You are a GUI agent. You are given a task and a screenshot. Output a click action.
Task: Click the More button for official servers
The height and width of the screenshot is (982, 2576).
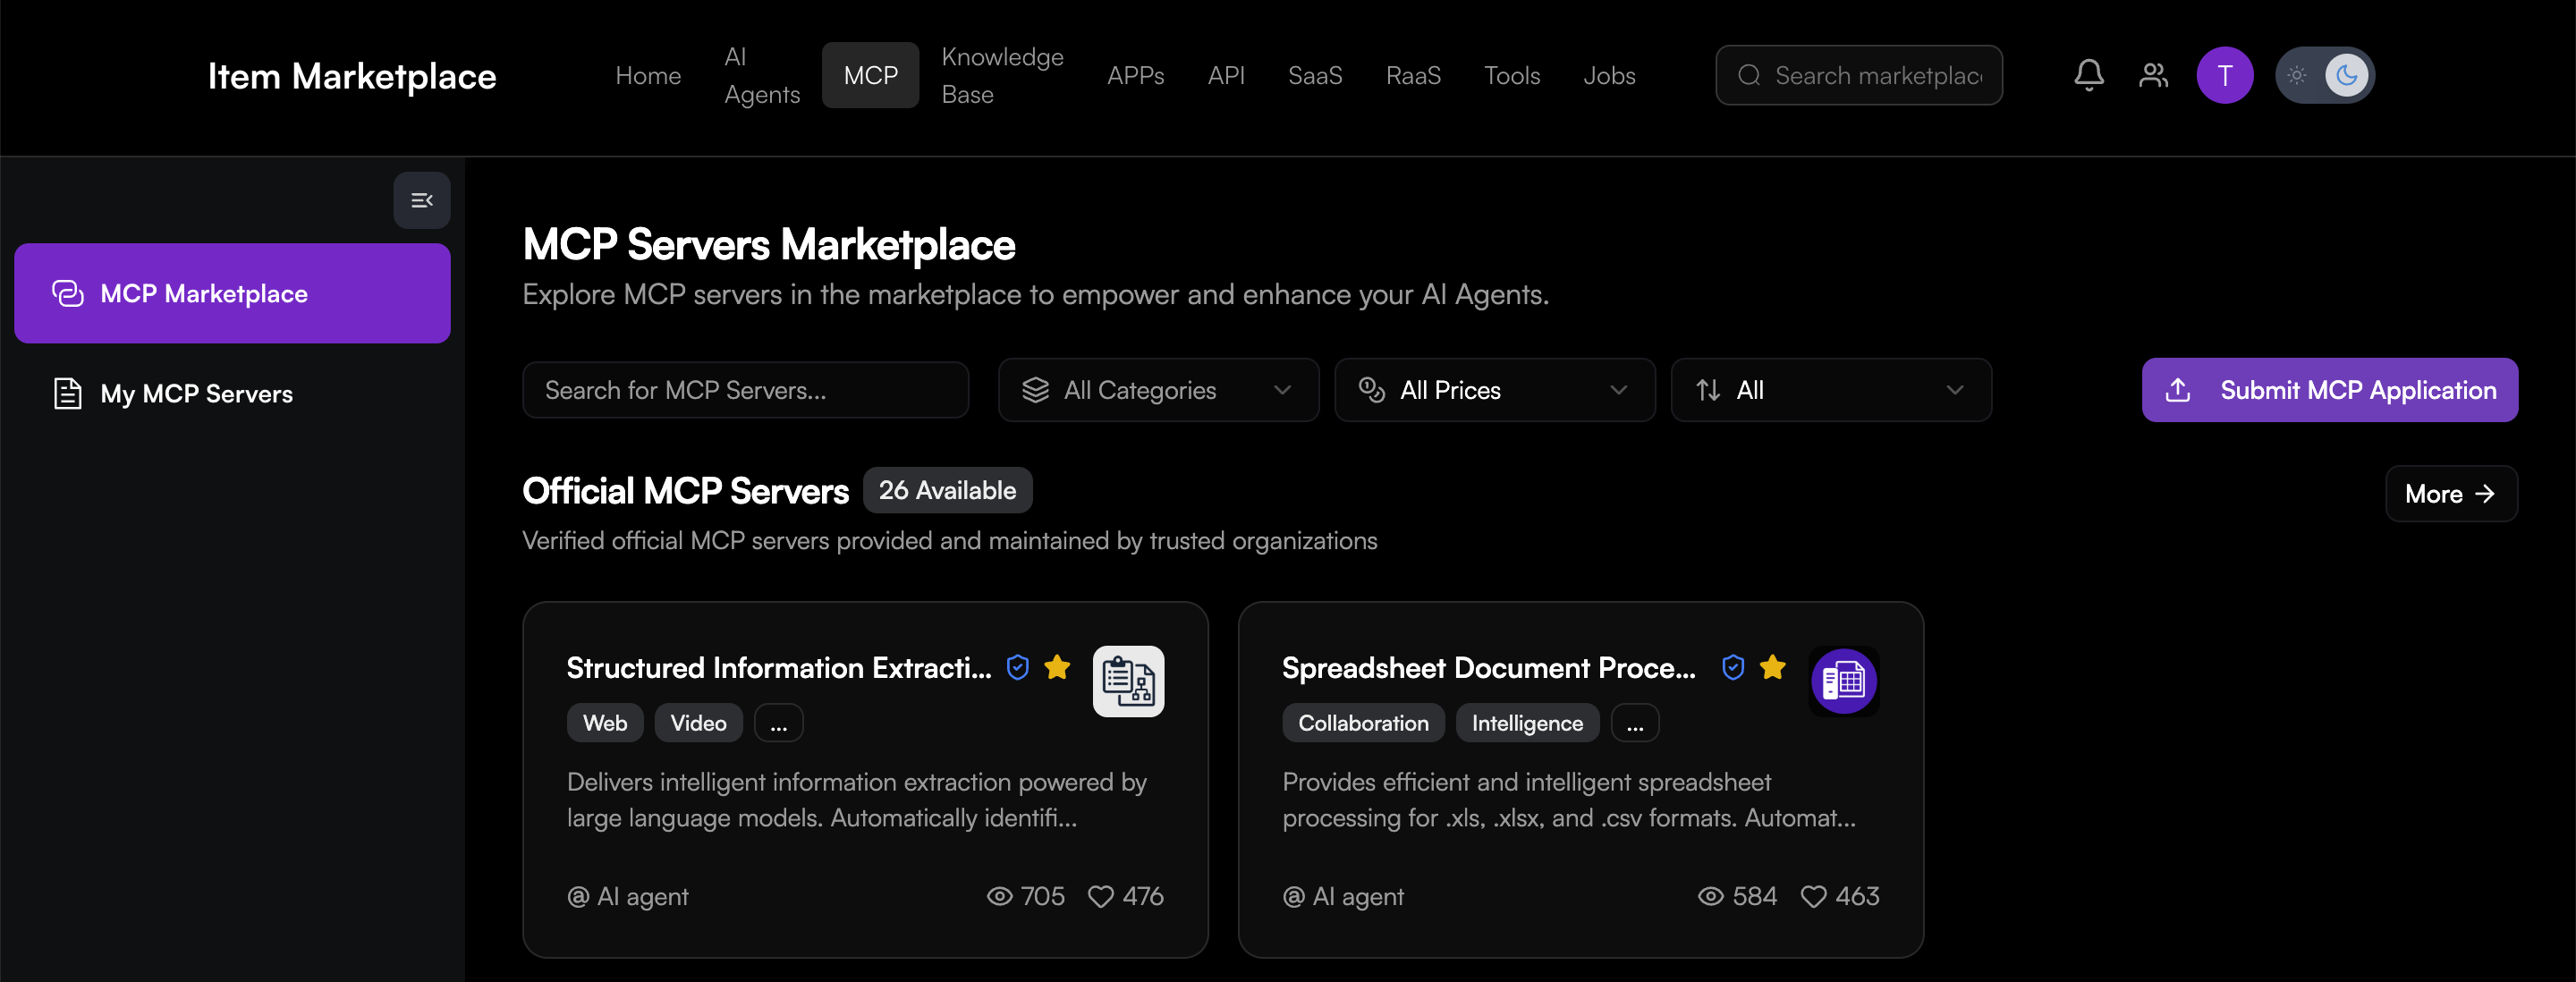2450,494
